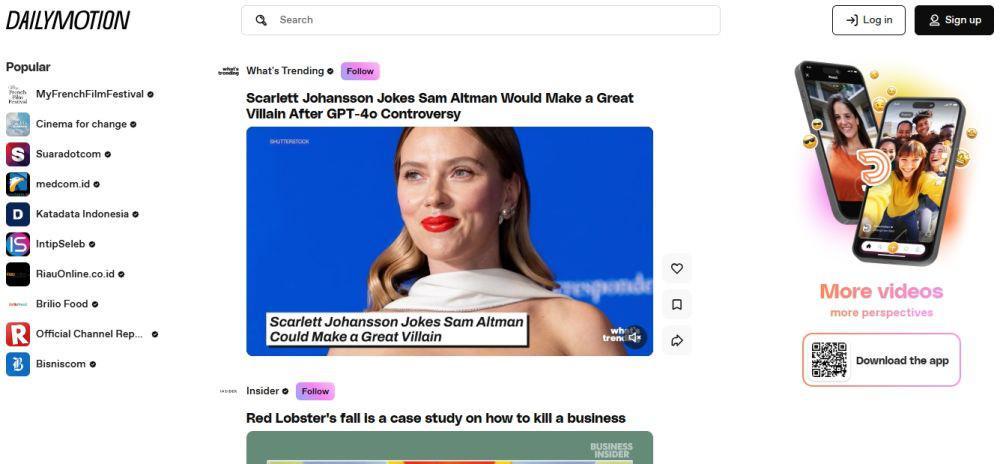This screenshot has width=1000, height=464.
Task: Open What's Trending channel link
Action: pos(285,71)
